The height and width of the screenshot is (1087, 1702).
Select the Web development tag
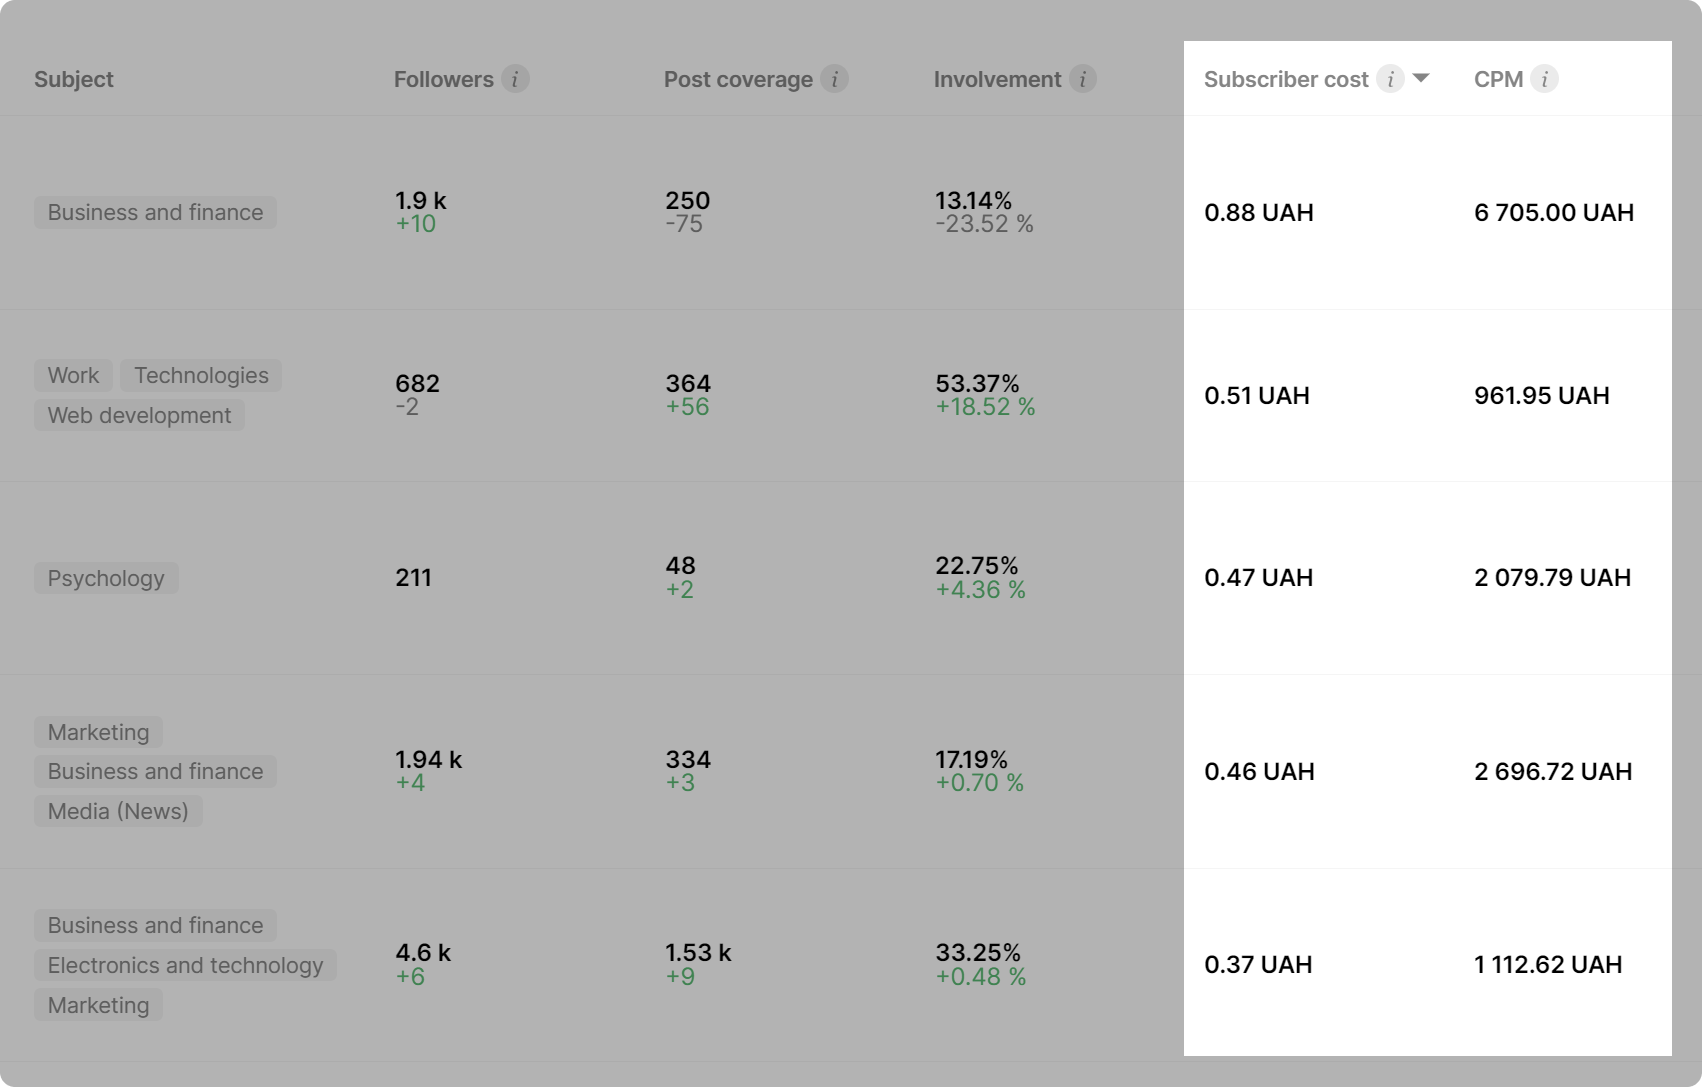tap(139, 415)
